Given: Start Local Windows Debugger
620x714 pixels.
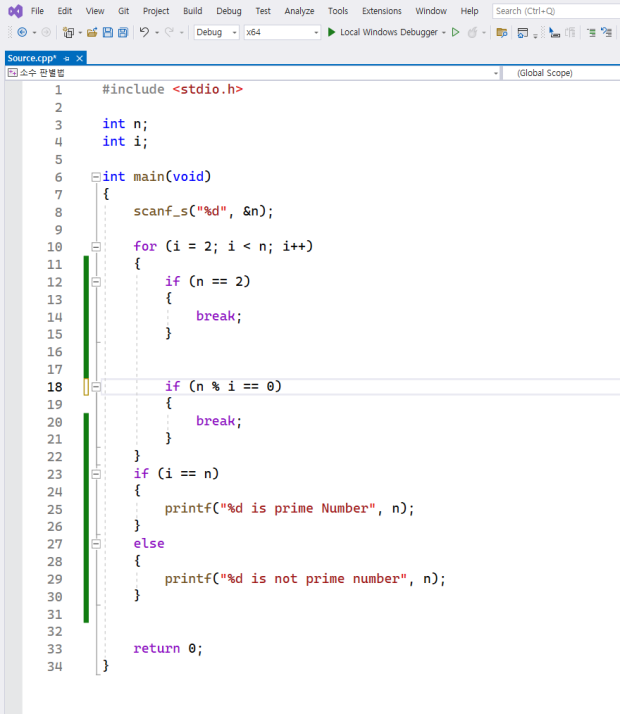Looking at the screenshot, I should (382, 32).
